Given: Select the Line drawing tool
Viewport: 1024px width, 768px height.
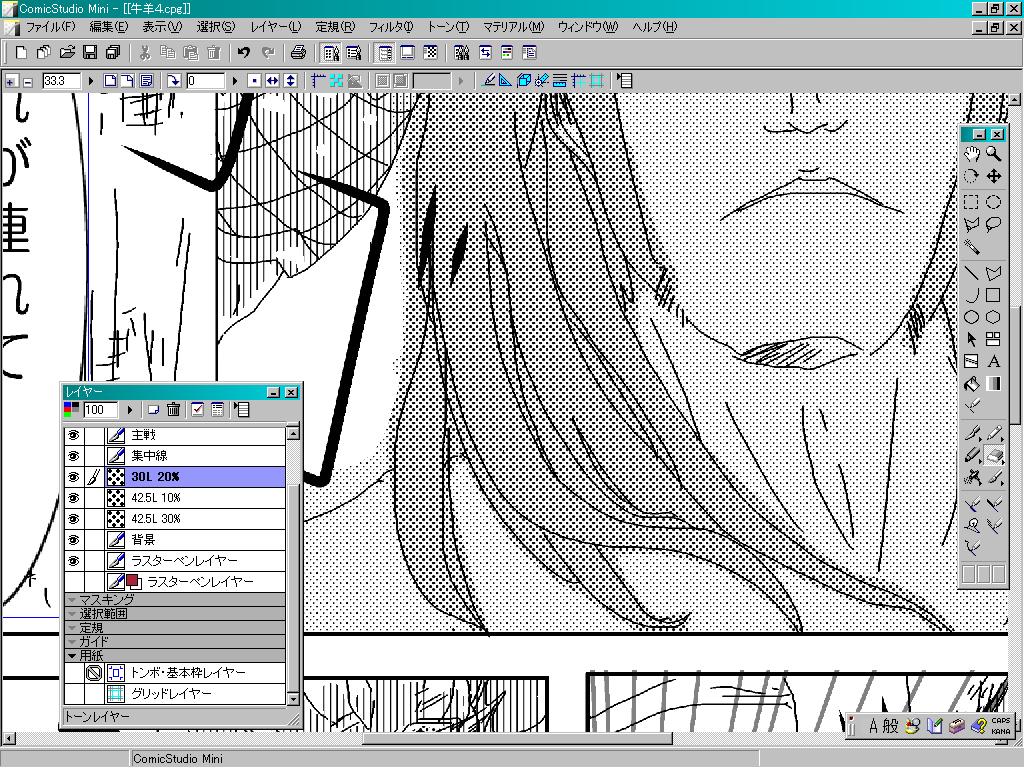Looking at the screenshot, I should coord(972,273).
